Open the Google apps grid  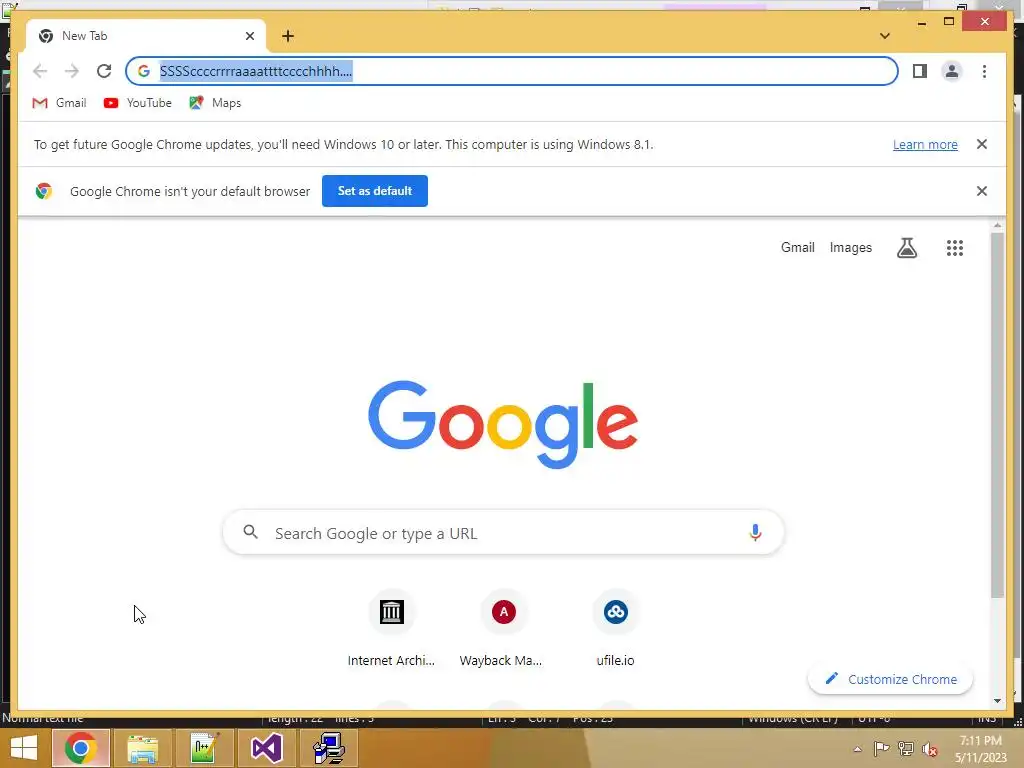[955, 248]
